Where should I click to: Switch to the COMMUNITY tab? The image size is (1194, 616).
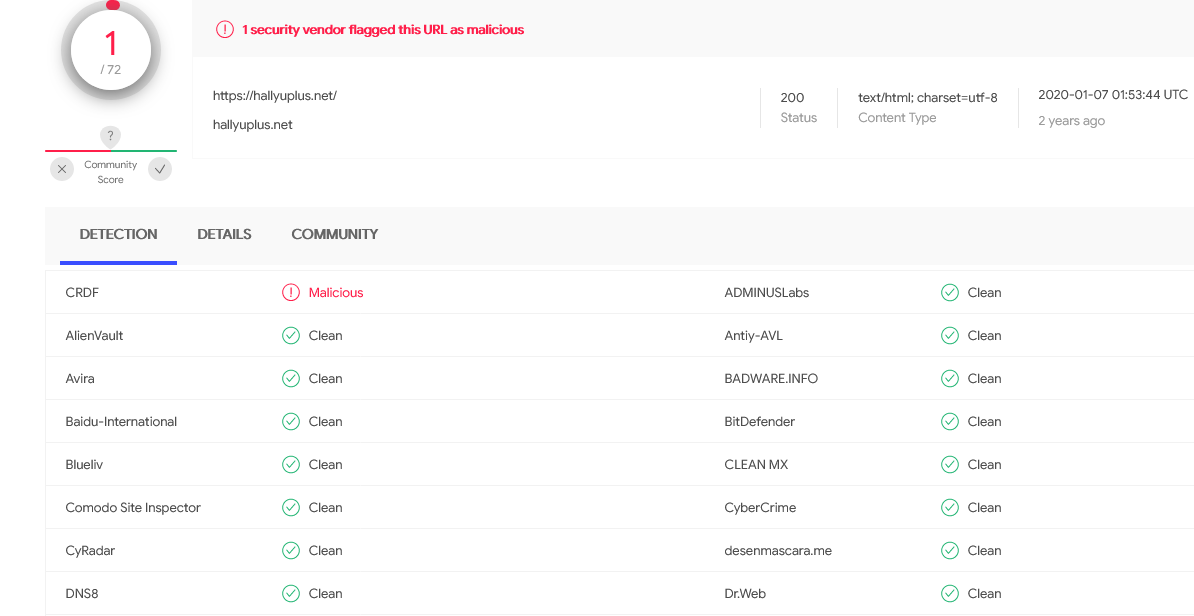tap(334, 235)
